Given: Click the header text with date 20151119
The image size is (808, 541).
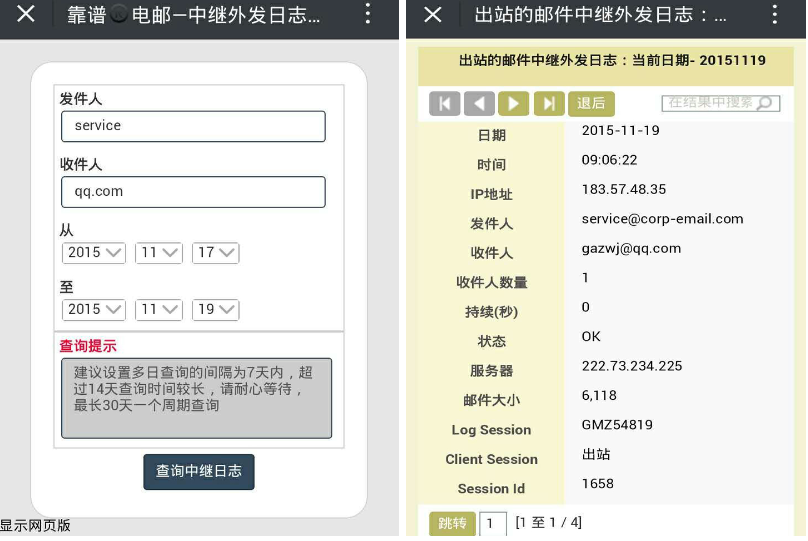Looking at the screenshot, I should 612,60.
